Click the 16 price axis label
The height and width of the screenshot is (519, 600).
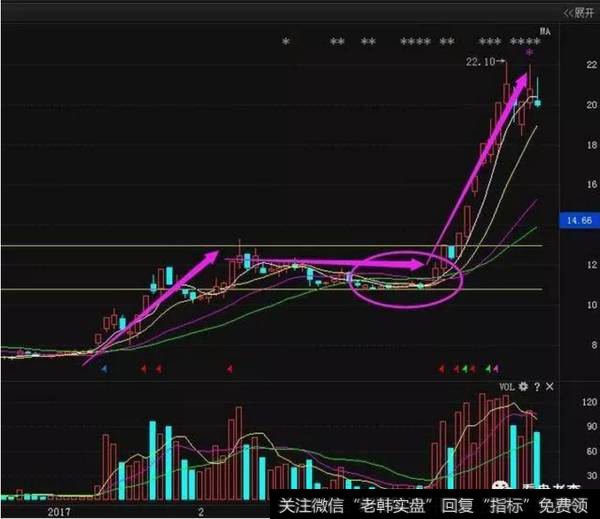591,185
